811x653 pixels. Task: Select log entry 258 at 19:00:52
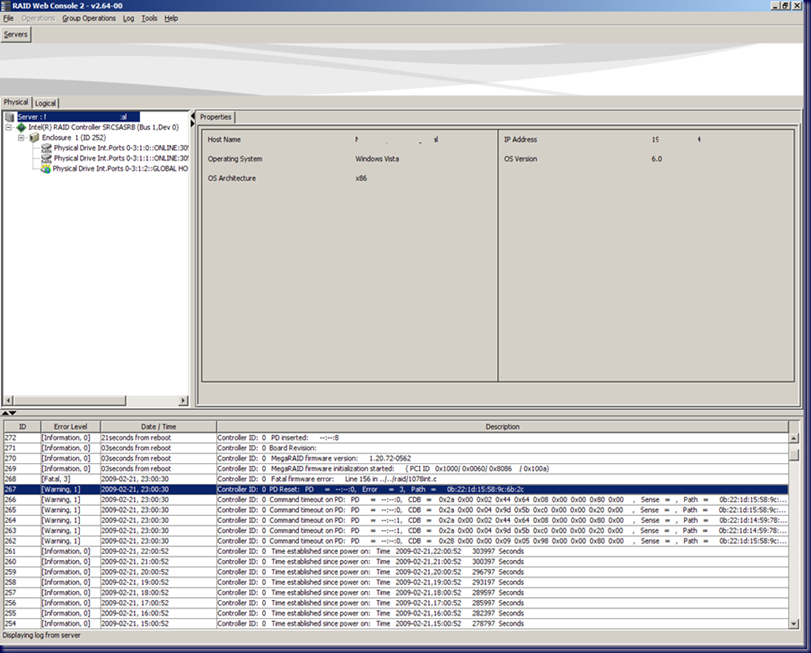[x=396, y=582]
